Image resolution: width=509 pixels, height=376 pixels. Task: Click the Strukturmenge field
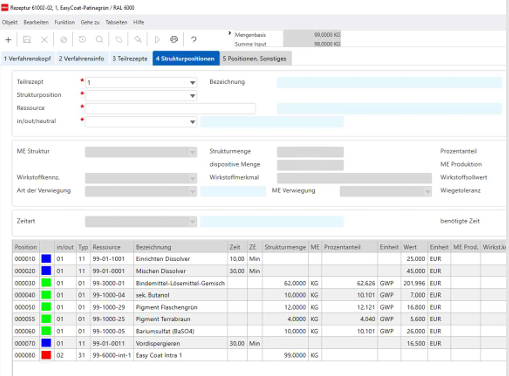[310, 152]
